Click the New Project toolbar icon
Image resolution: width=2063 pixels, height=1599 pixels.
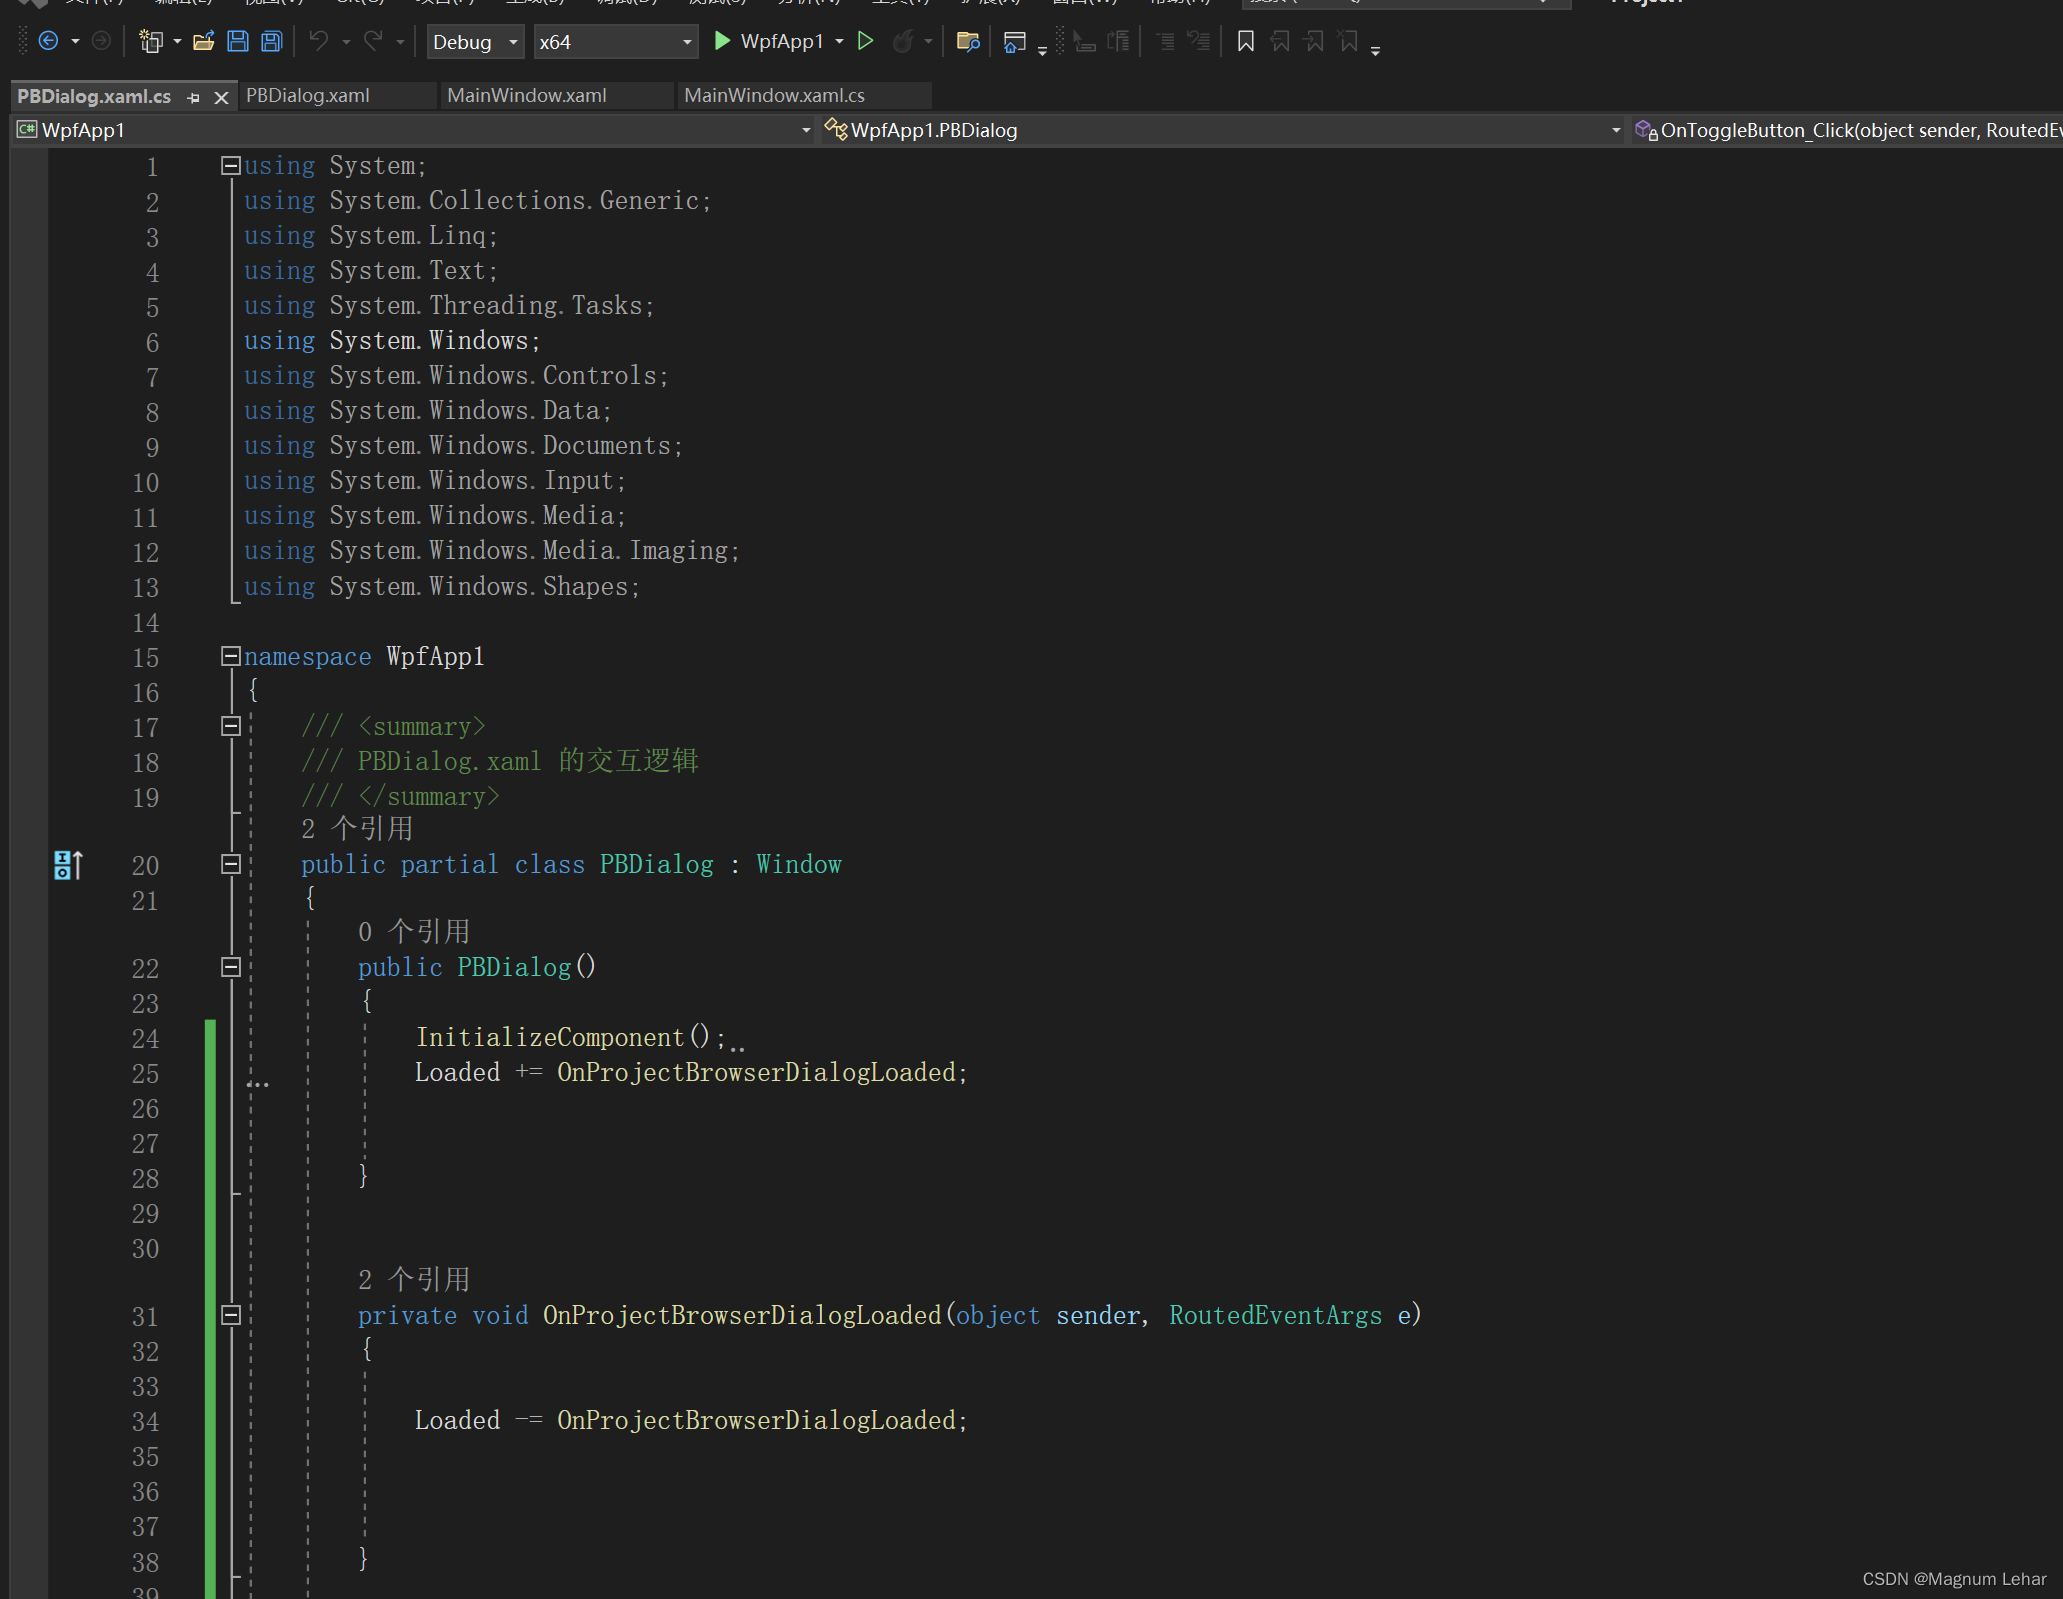coord(151,41)
